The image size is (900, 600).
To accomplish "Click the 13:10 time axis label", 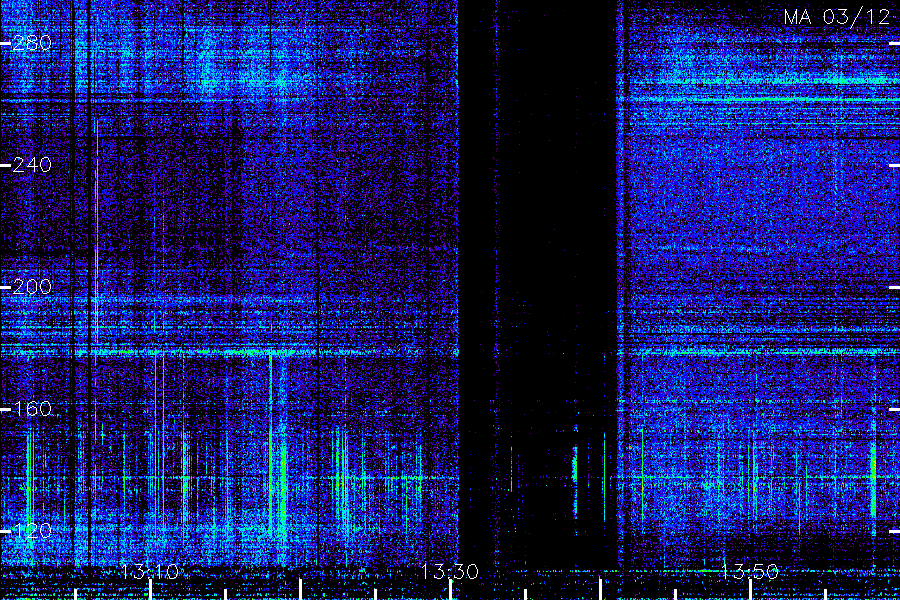I will click(x=150, y=572).
